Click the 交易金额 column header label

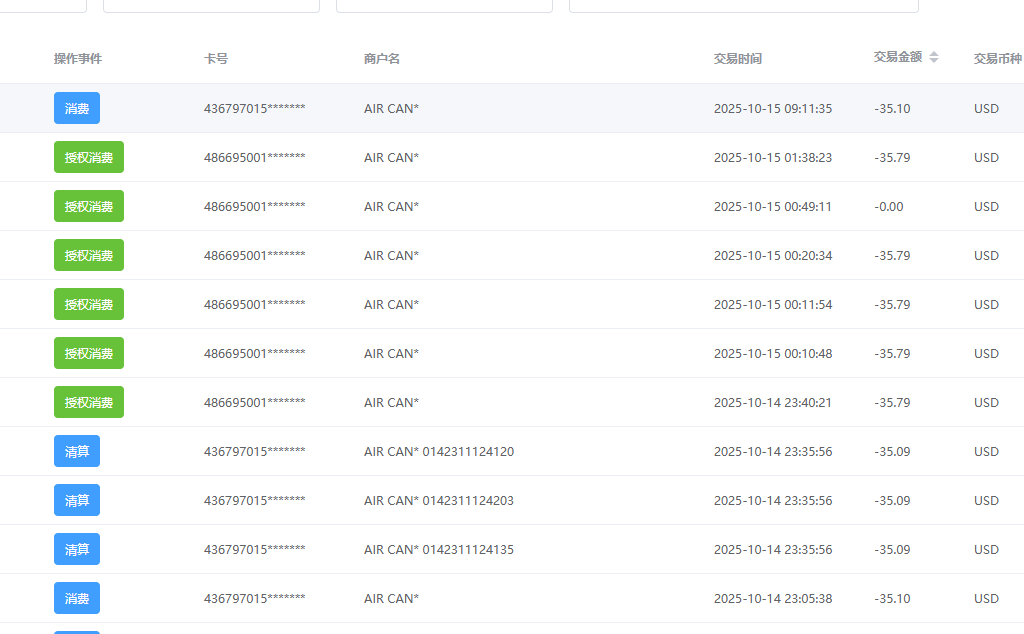[898, 57]
